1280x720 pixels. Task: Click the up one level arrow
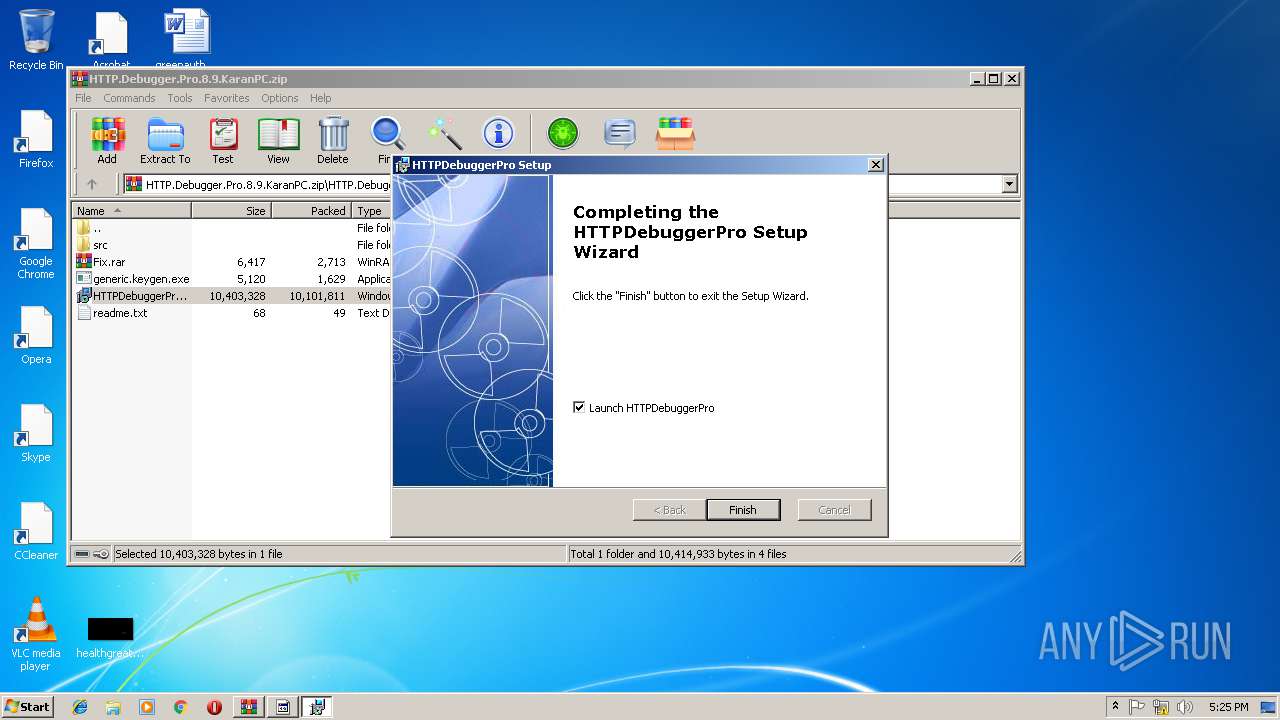coord(92,184)
